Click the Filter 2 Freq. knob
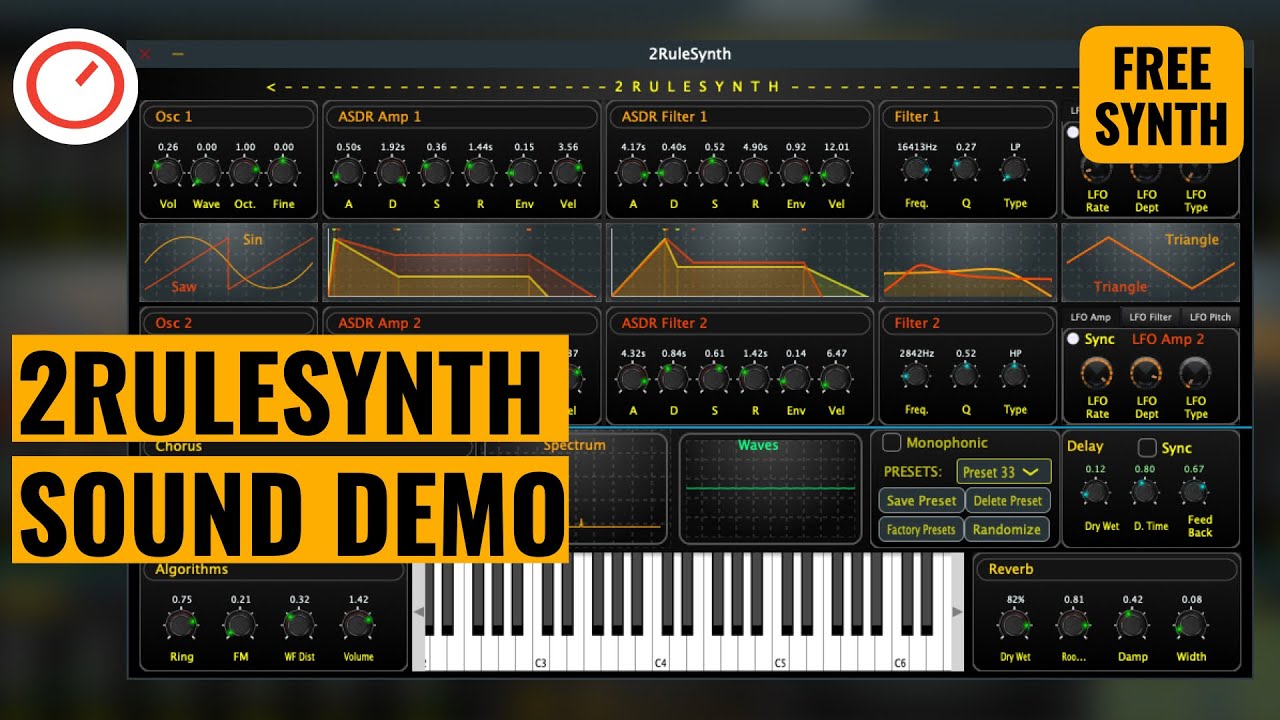 pos(916,377)
